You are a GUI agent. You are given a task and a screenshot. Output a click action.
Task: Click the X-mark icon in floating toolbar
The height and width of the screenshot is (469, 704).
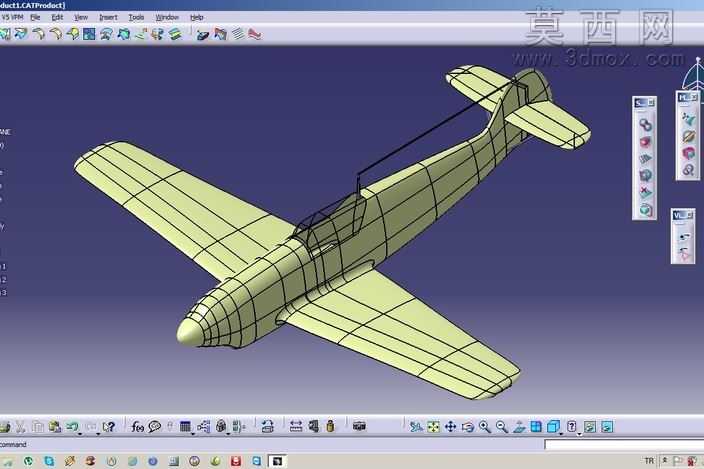[x=645, y=193]
